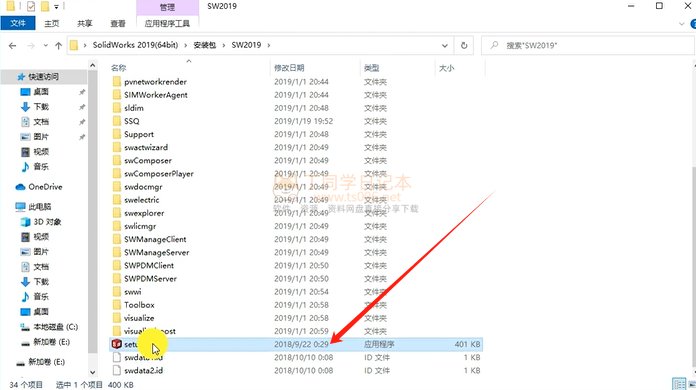
Task: Open the recent locations dropdown arrow
Action: coord(45,45)
